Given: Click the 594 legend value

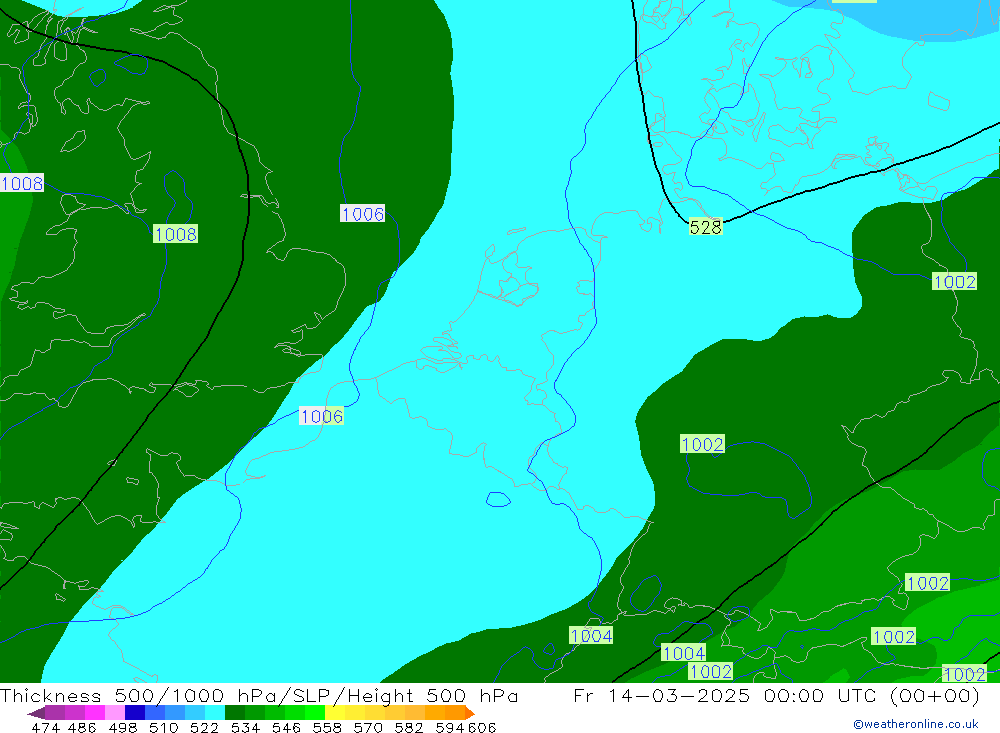Looking at the screenshot, I should (450, 727).
